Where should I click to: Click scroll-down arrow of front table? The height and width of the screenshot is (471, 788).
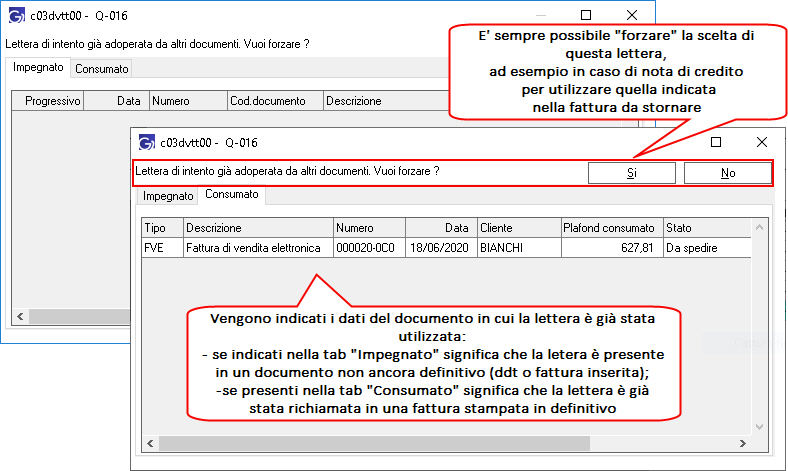(x=759, y=427)
